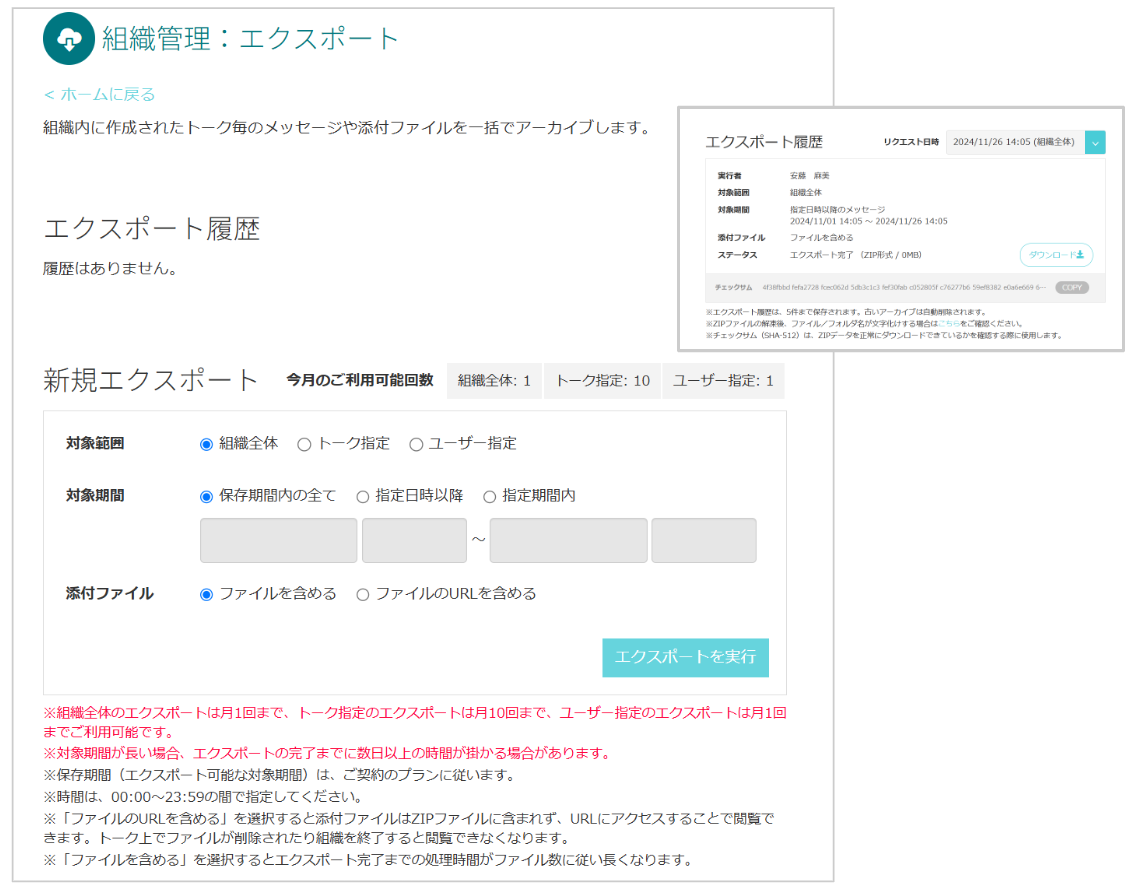This screenshot has height=894, width=1140.
Task: Click the 組織管理：エクスポート page title
Action: [250, 39]
